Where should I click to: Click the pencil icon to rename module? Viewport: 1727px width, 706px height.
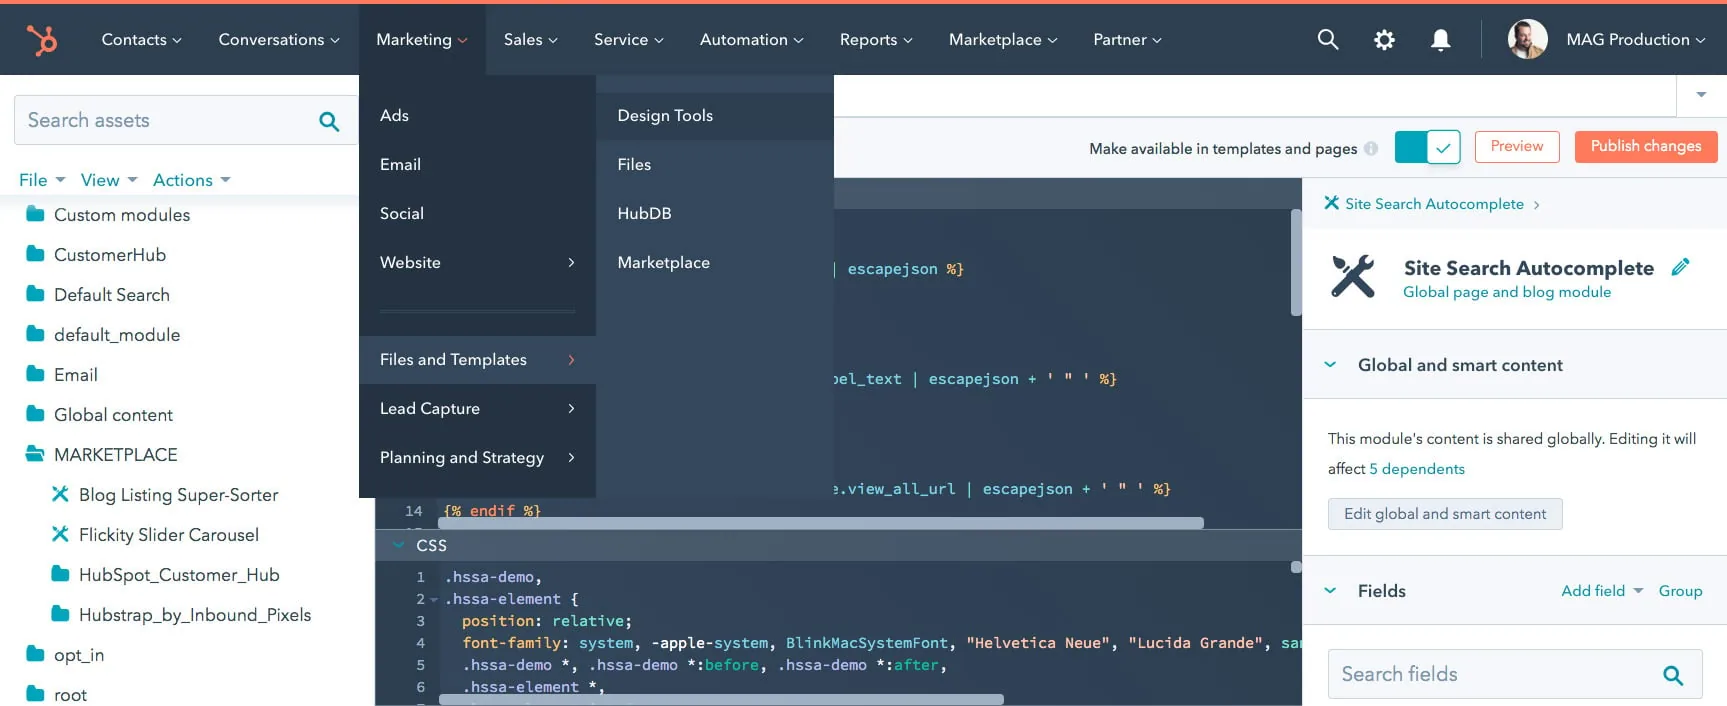pyautogui.click(x=1680, y=267)
